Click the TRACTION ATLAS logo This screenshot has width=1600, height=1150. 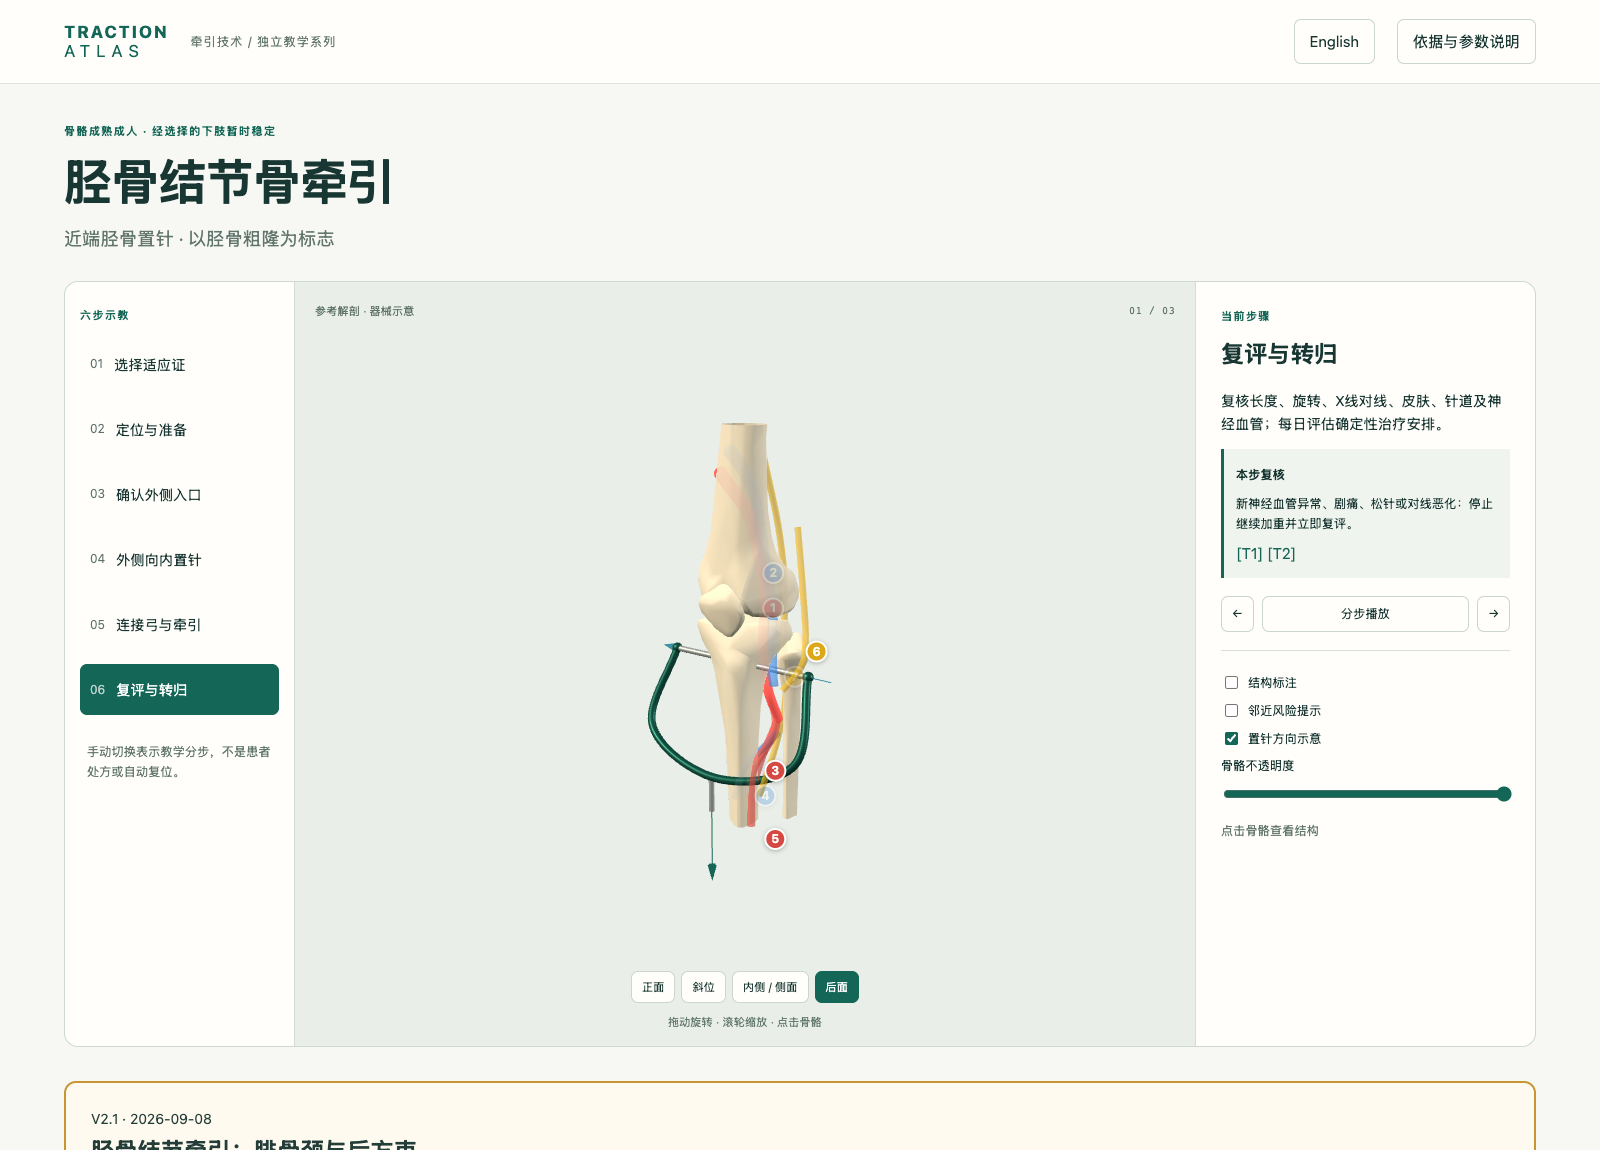[115, 42]
